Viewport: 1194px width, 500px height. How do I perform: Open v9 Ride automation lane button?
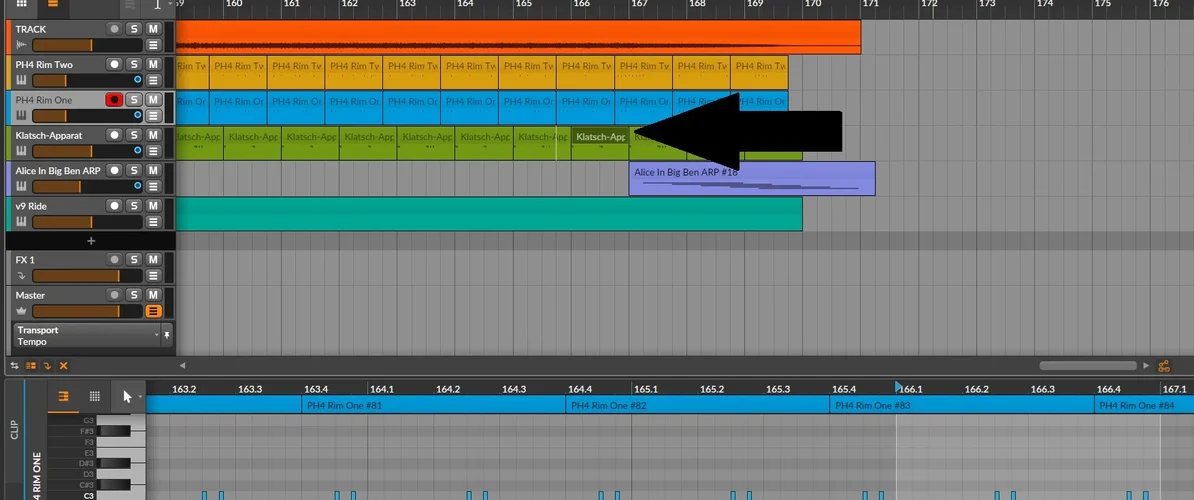click(x=153, y=222)
